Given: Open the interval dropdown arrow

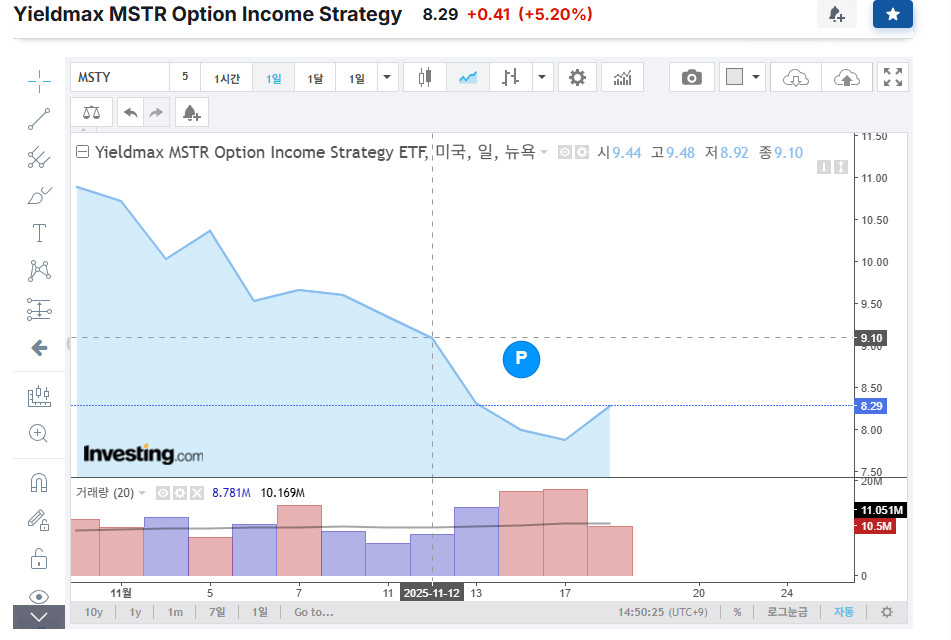Looking at the screenshot, I should tap(387, 78).
